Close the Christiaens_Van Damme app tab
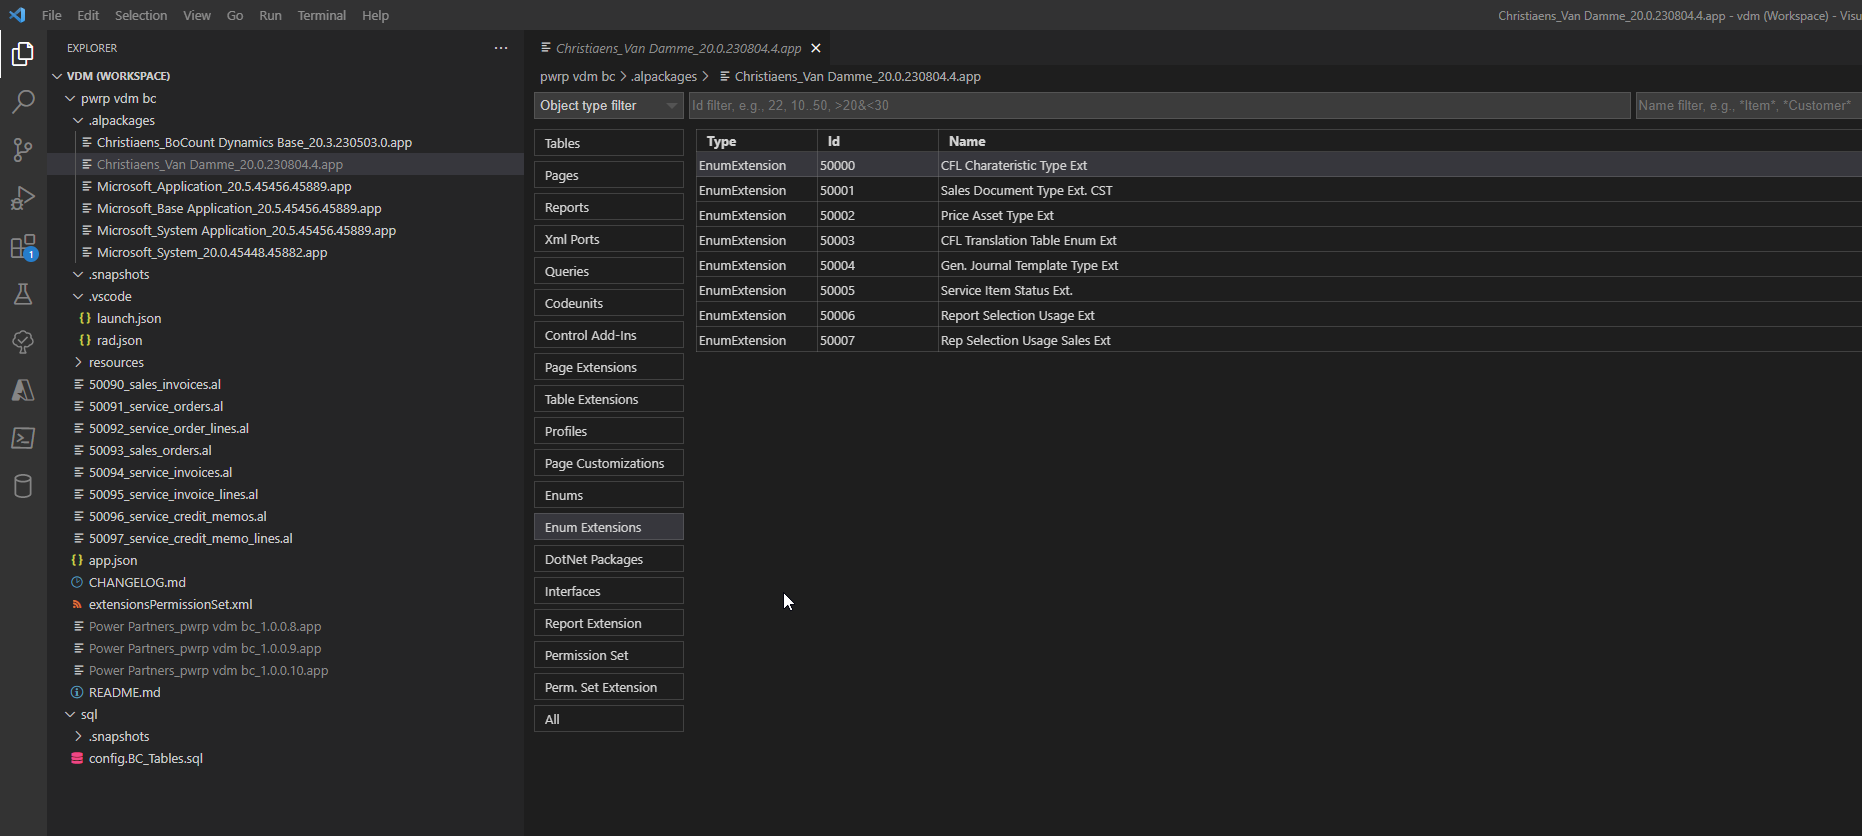This screenshot has width=1862, height=836. coord(816,48)
